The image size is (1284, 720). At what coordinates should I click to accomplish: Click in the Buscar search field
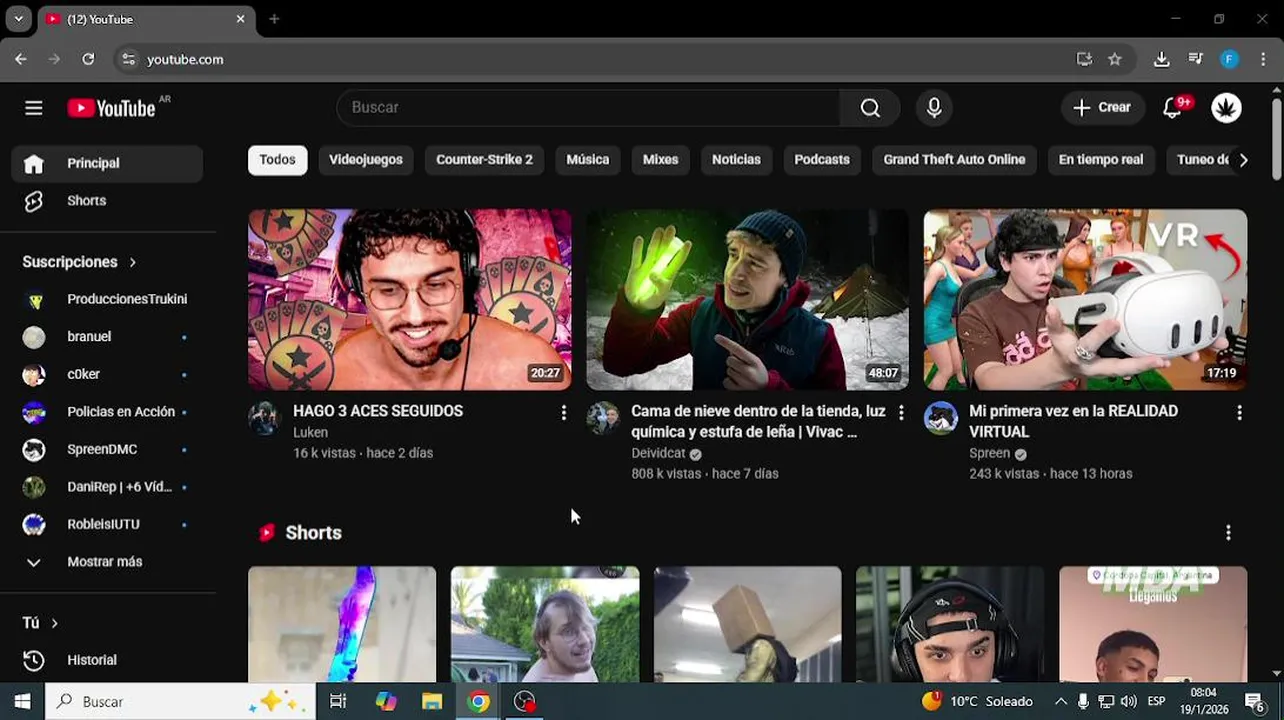pos(589,108)
